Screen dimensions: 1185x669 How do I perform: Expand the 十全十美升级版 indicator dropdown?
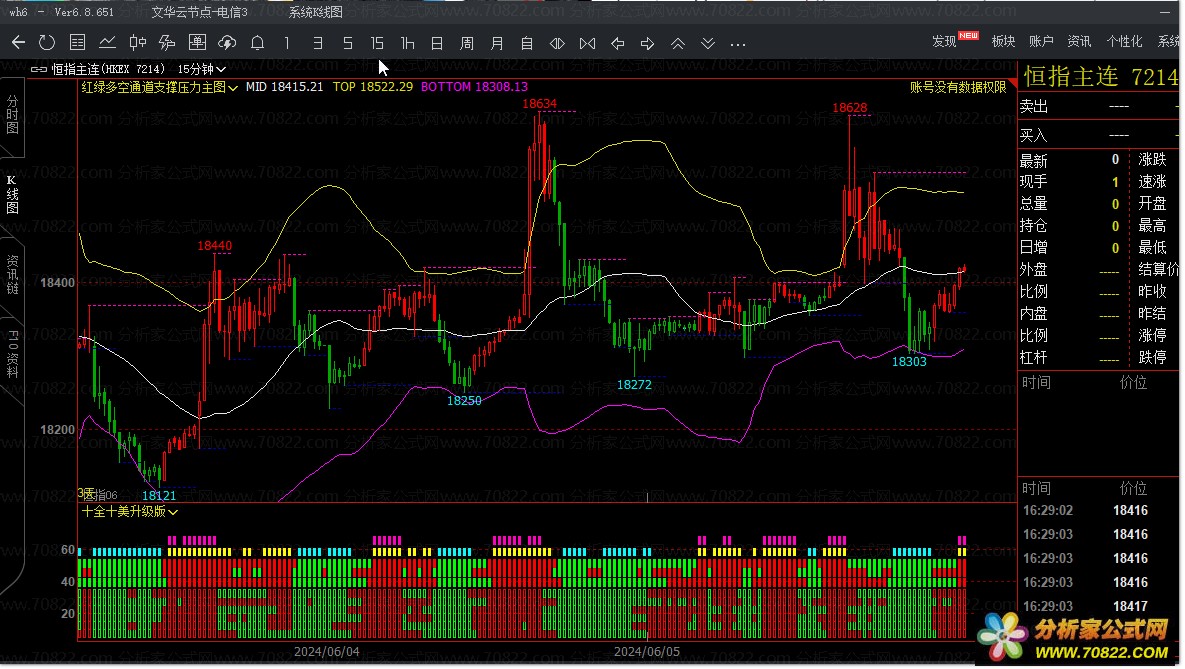tap(129, 512)
